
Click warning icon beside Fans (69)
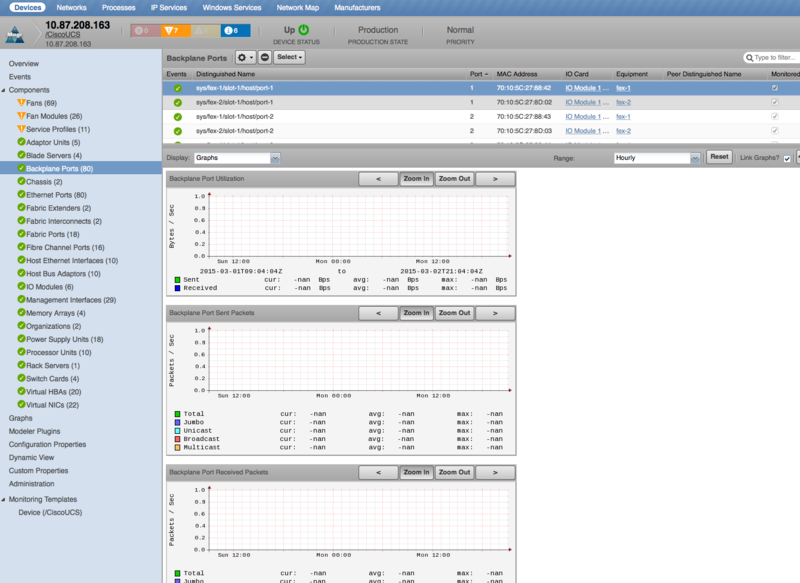coord(21,103)
